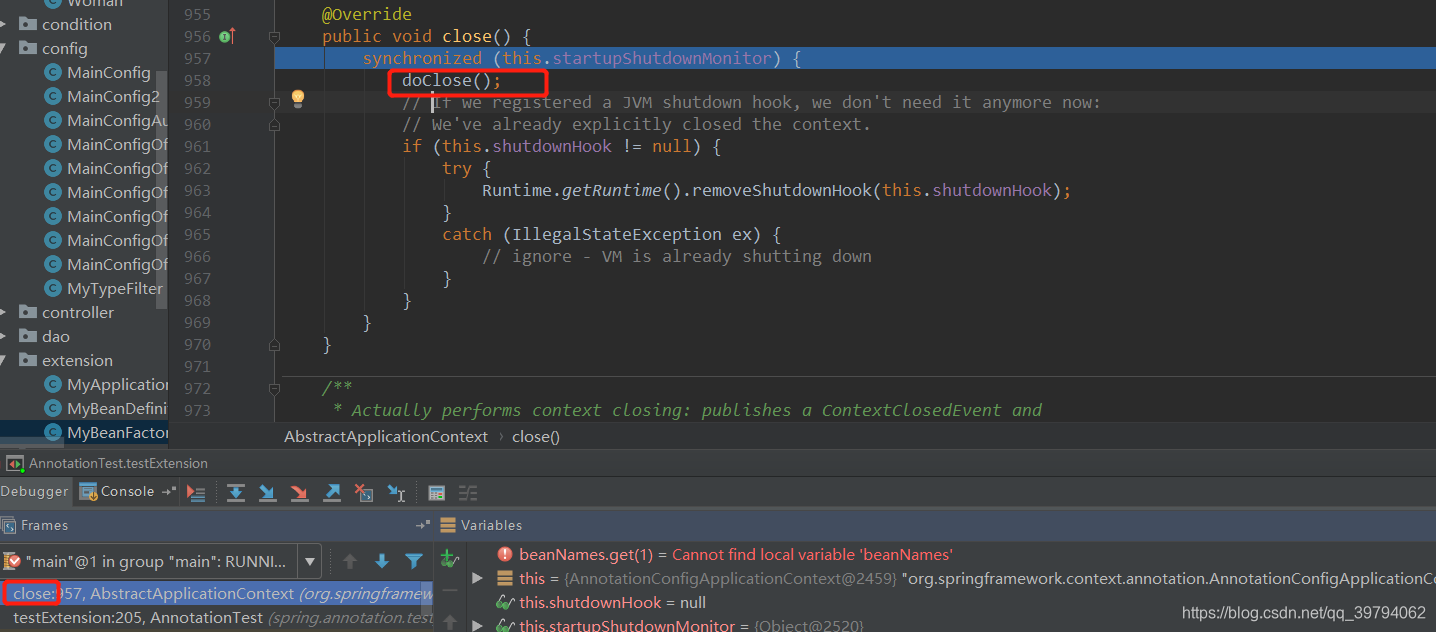
Task: Click the Remove Watch minus icon
Action: coord(450,590)
